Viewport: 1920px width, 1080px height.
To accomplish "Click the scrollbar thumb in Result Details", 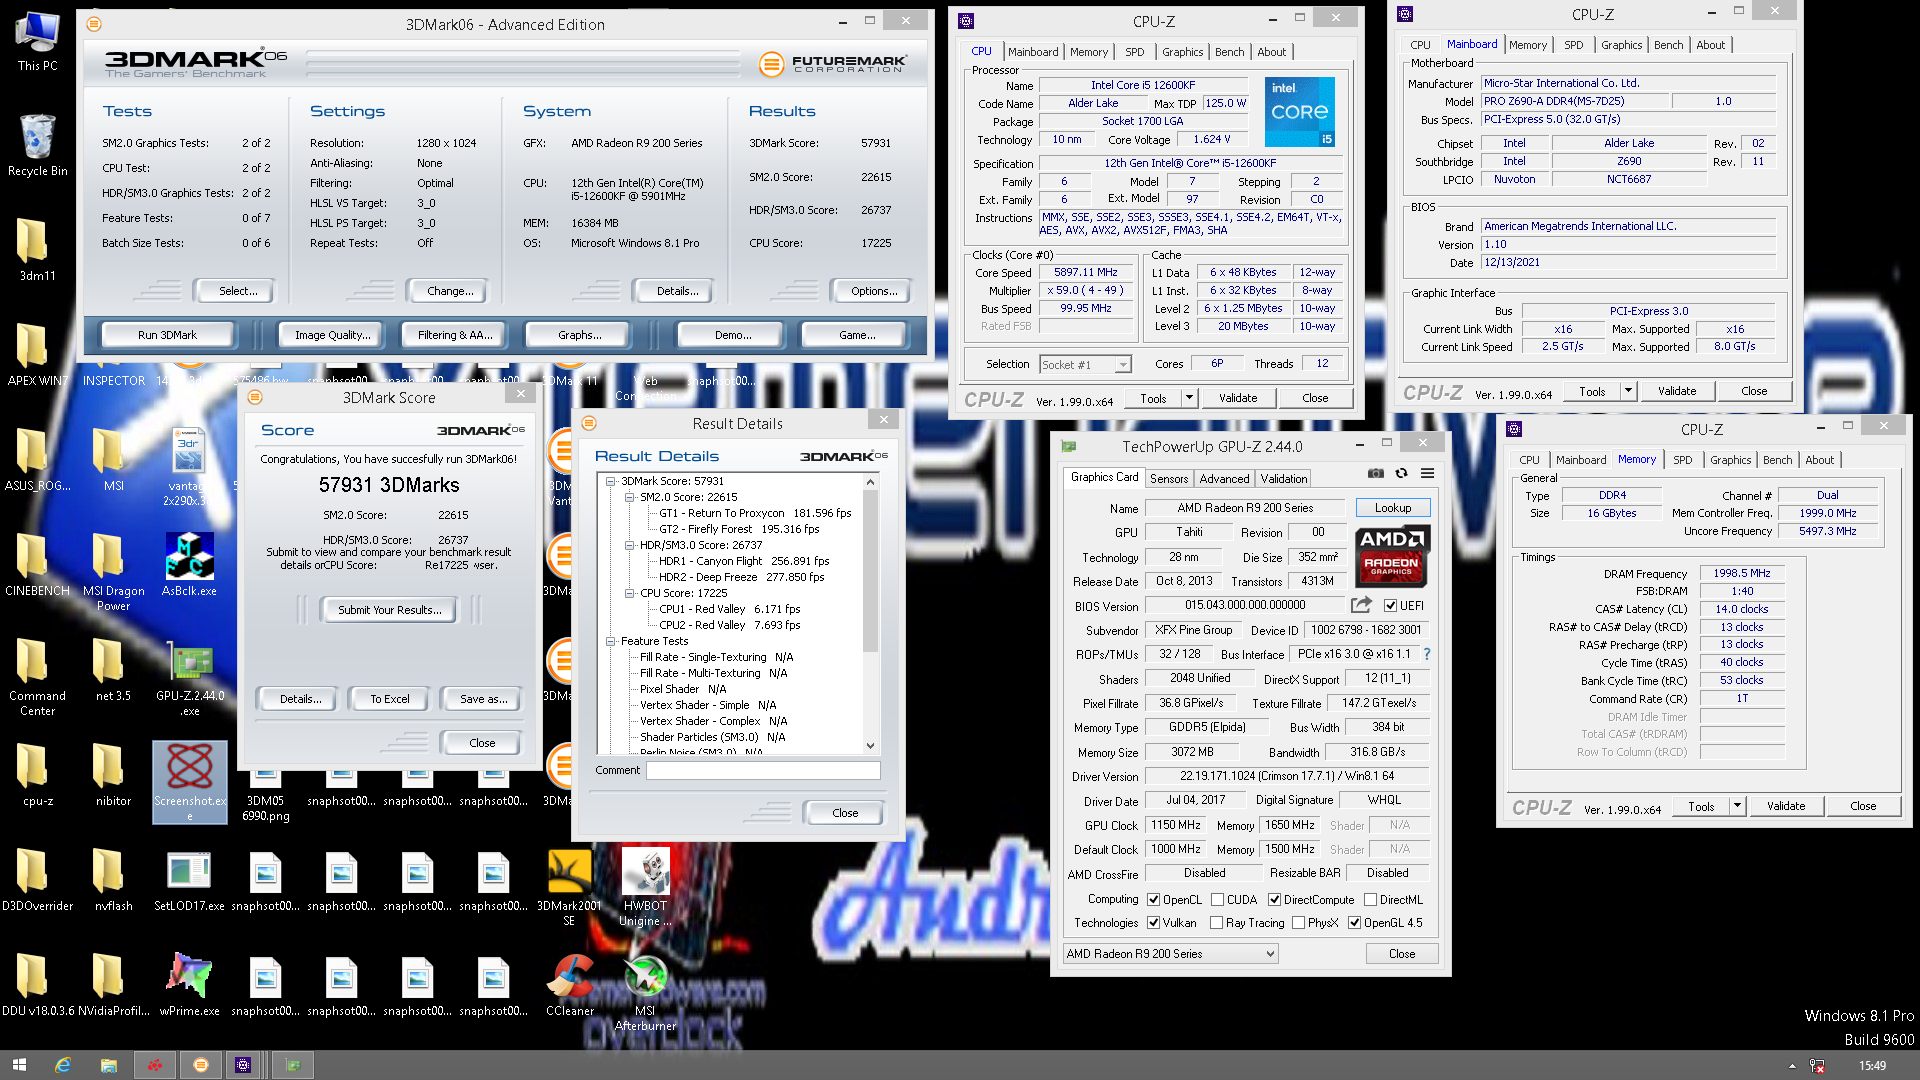I will click(870, 570).
